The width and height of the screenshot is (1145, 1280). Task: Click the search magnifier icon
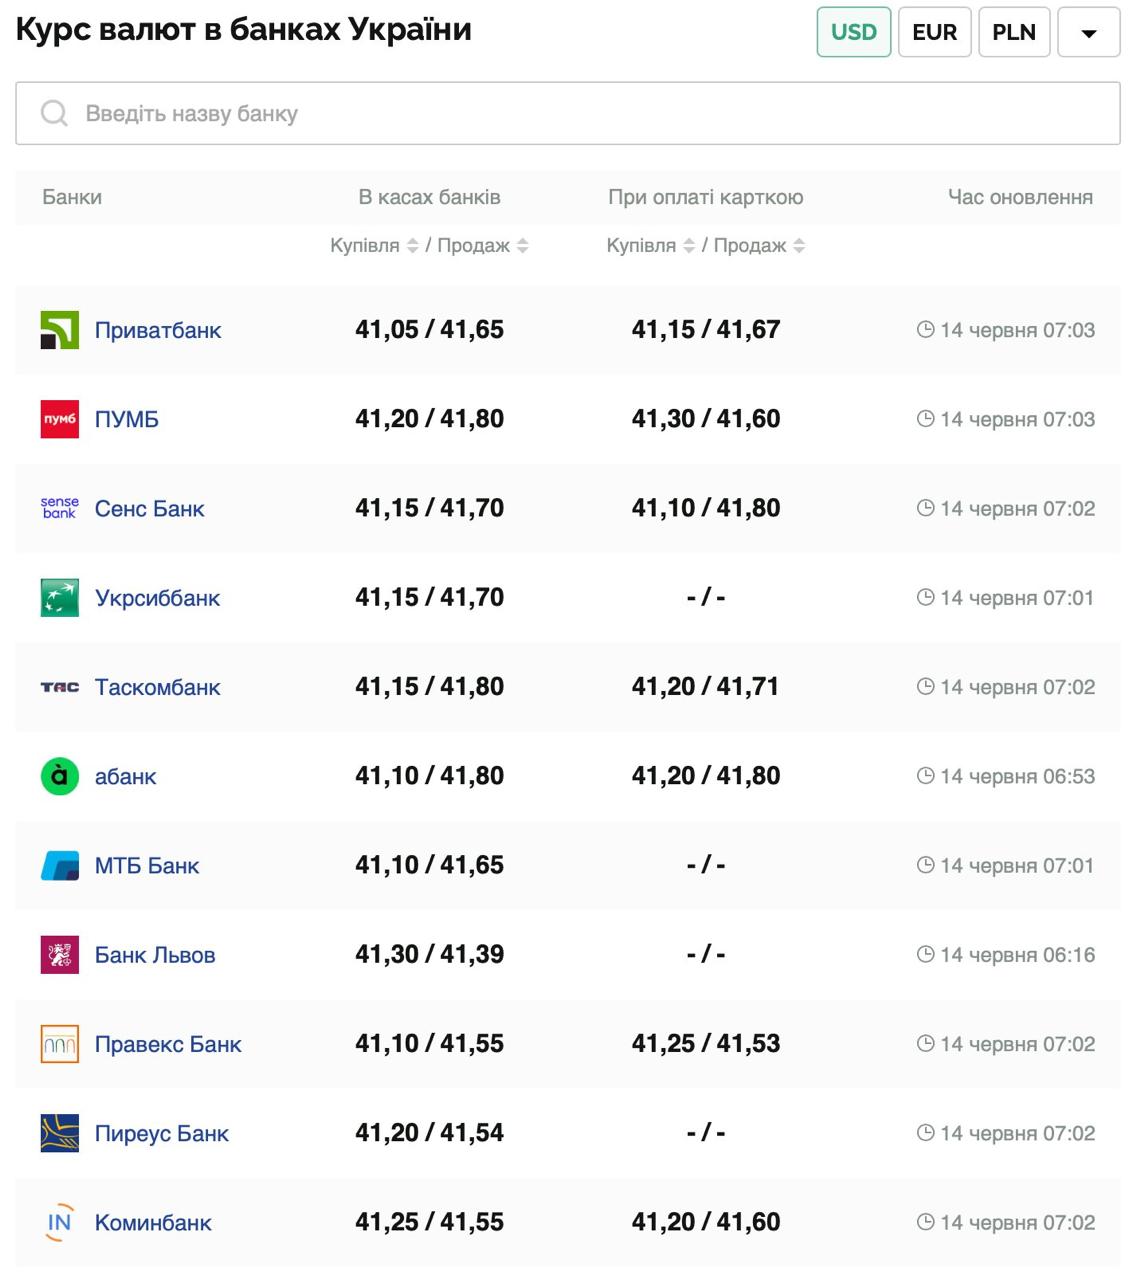(x=54, y=113)
